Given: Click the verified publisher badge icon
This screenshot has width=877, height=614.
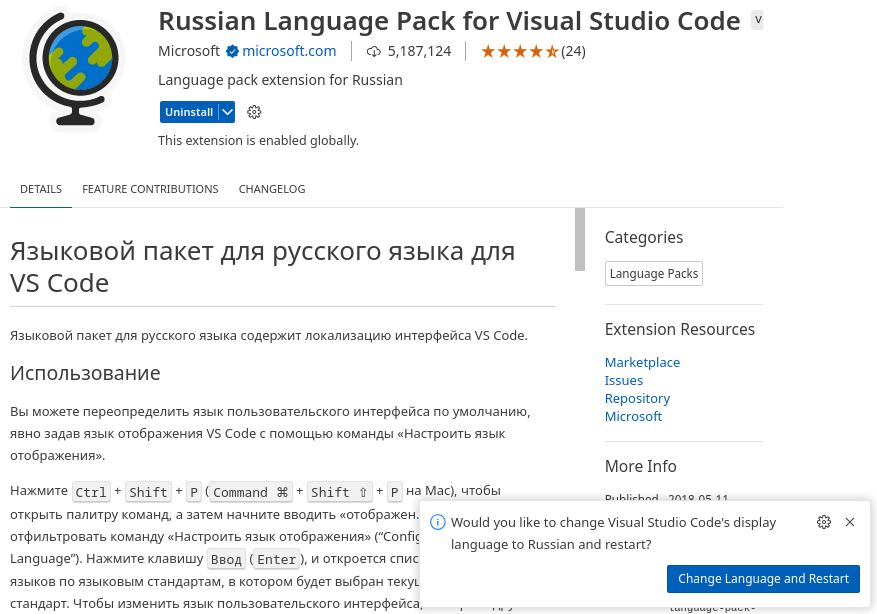Looking at the screenshot, I should pos(232,51).
